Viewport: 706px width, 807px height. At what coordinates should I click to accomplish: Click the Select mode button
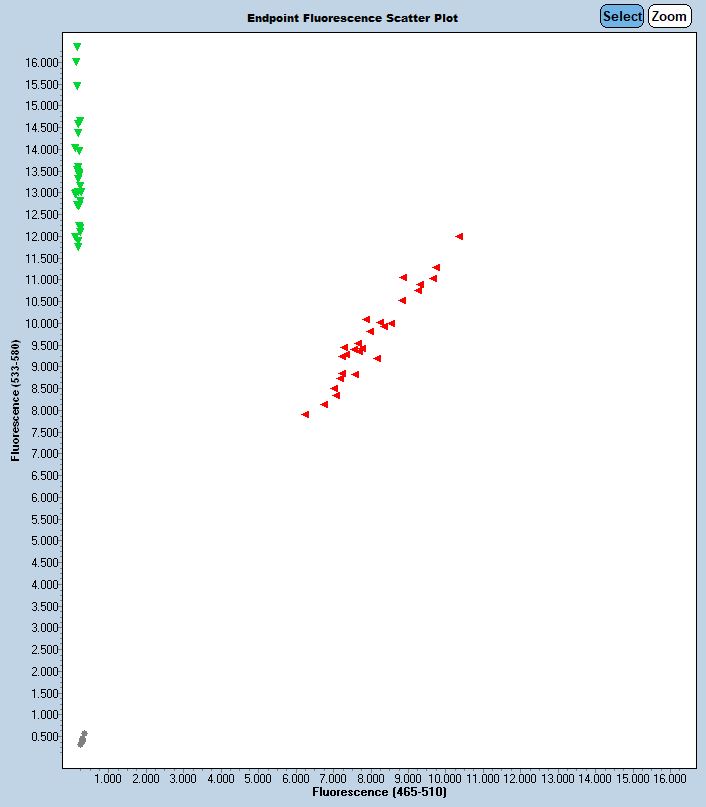pyautogui.click(x=621, y=16)
